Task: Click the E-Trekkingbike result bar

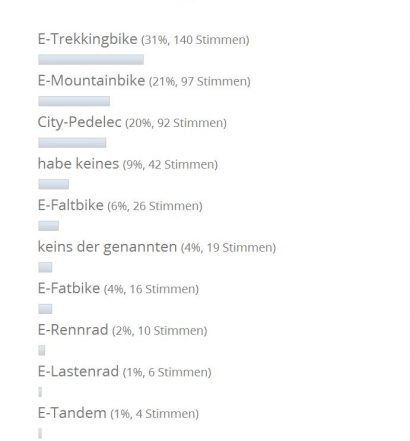Action: click(91, 60)
